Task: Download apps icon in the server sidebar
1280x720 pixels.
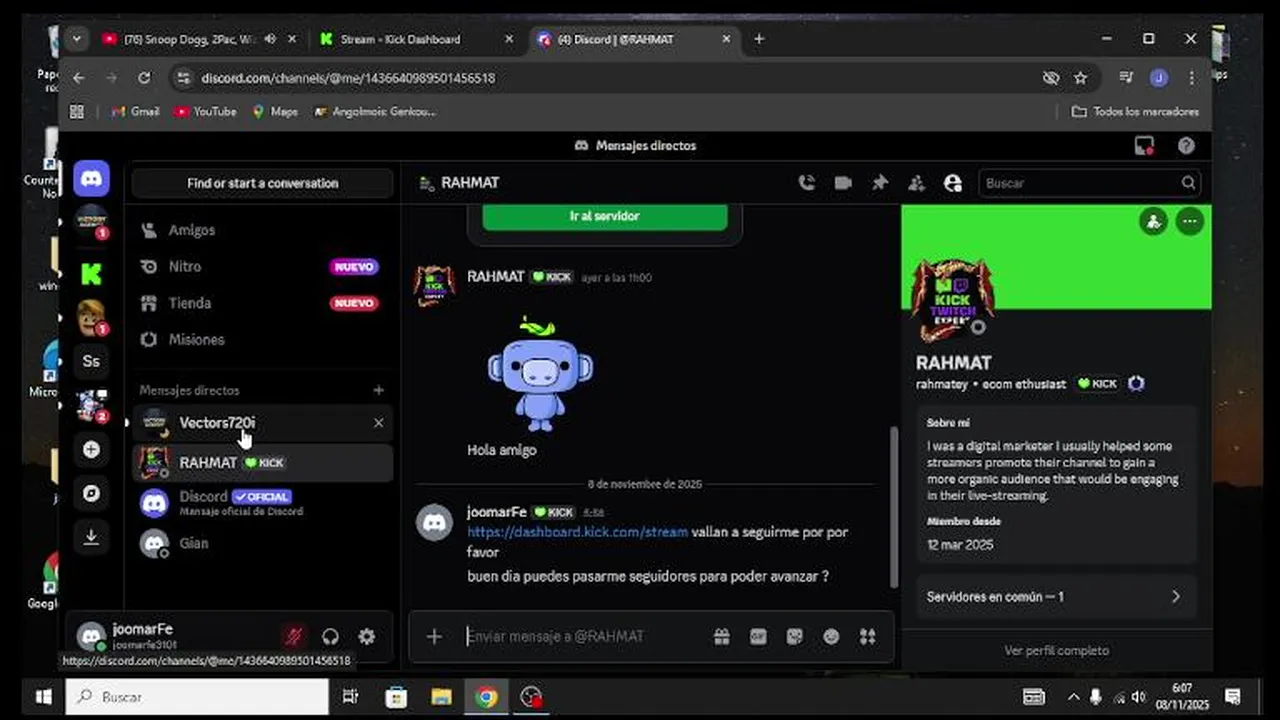Action: 91,537
